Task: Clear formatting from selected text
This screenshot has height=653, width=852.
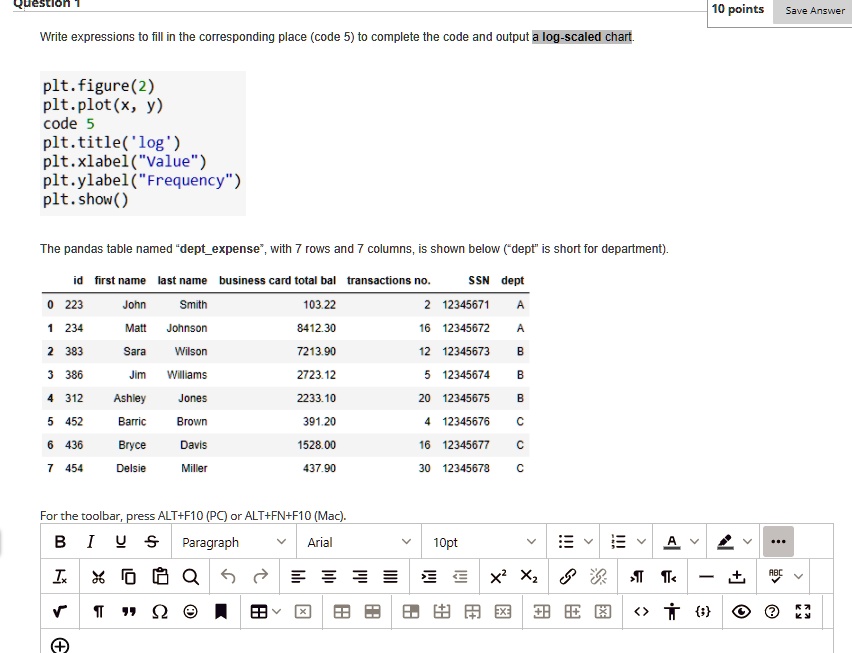Action: click(x=60, y=576)
